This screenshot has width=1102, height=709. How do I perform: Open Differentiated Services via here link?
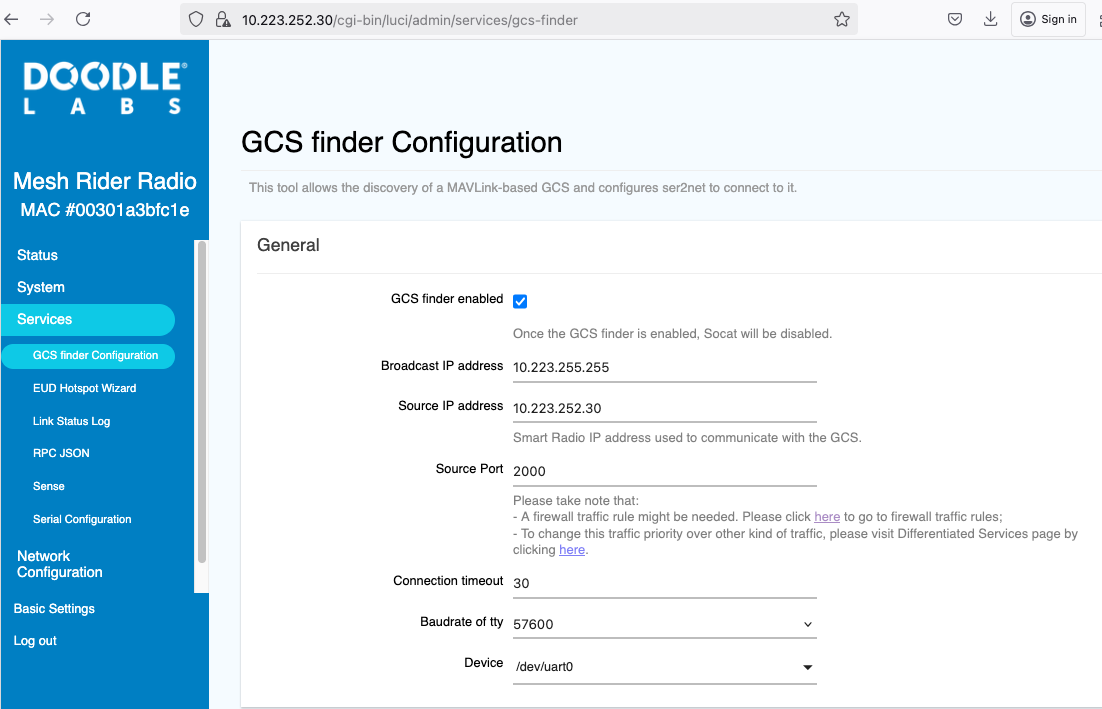click(x=571, y=549)
